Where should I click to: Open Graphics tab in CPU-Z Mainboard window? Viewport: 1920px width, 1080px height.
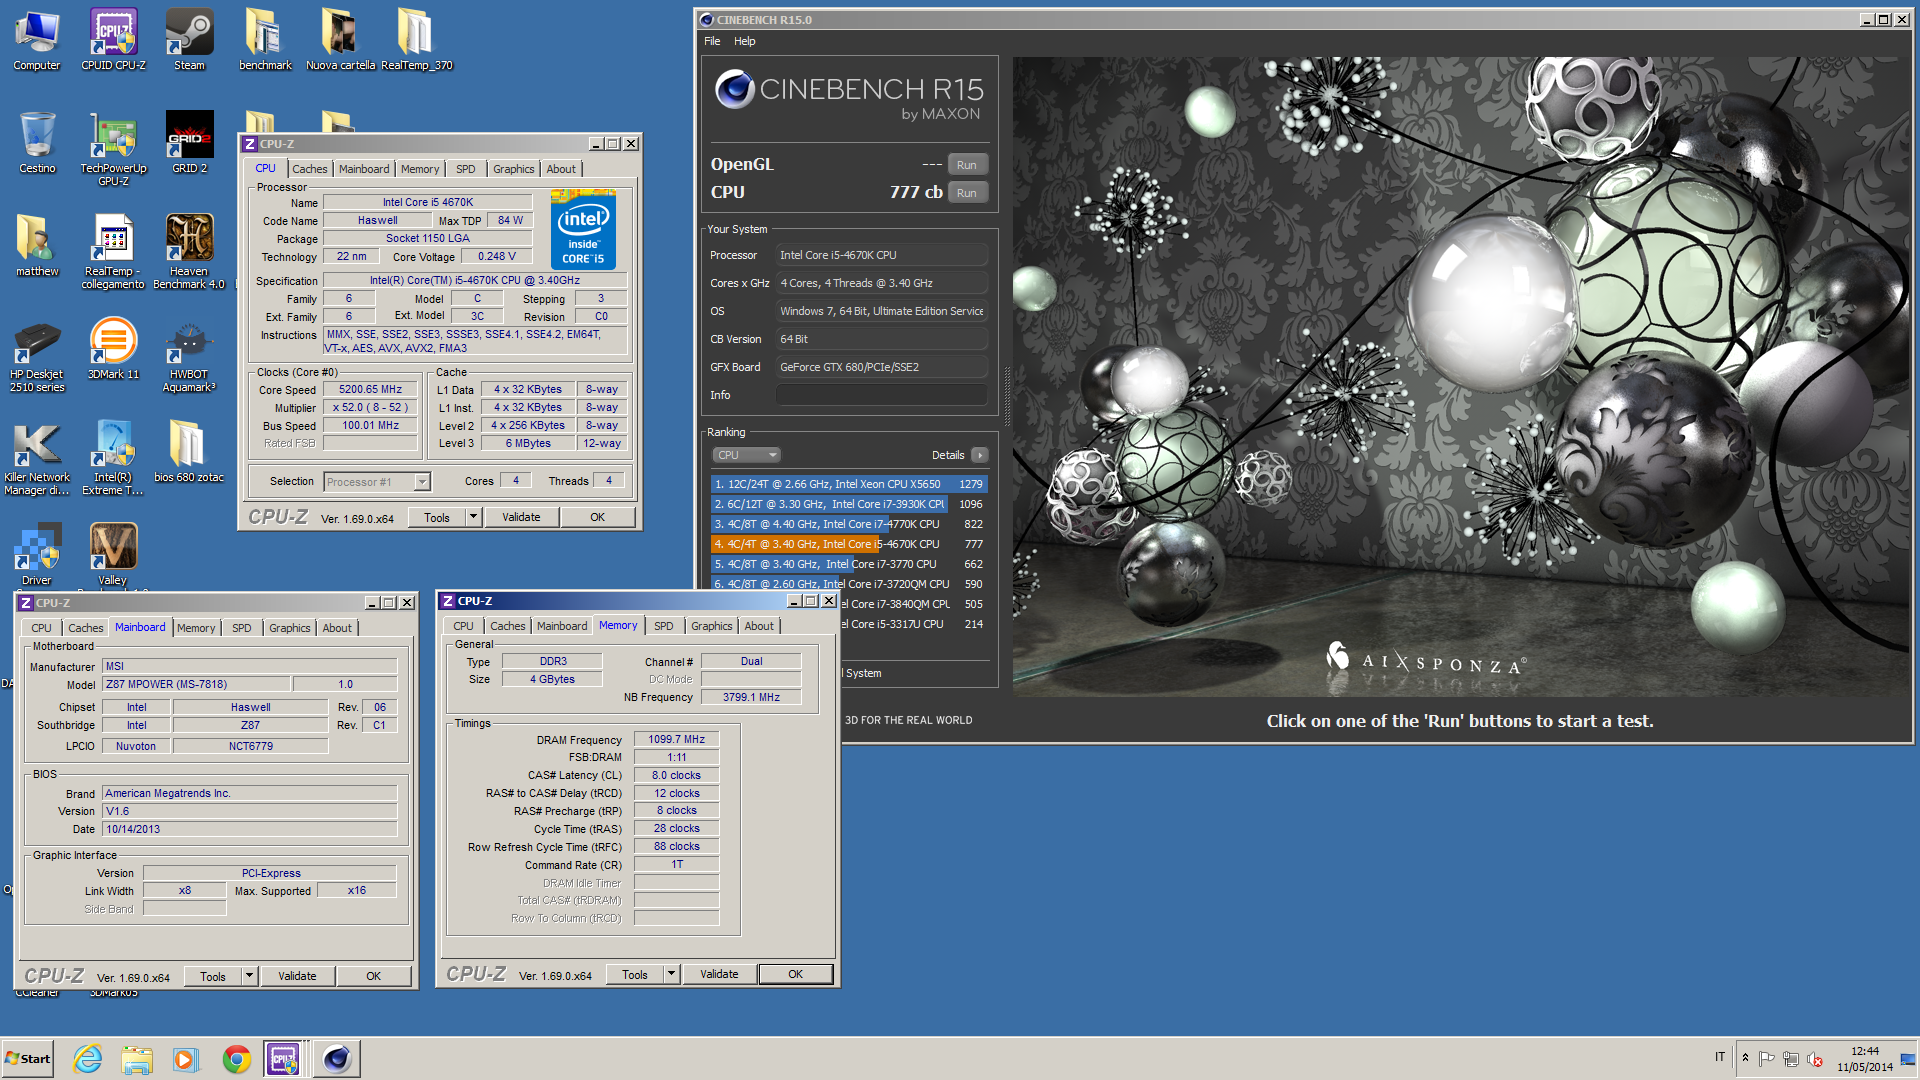point(290,628)
